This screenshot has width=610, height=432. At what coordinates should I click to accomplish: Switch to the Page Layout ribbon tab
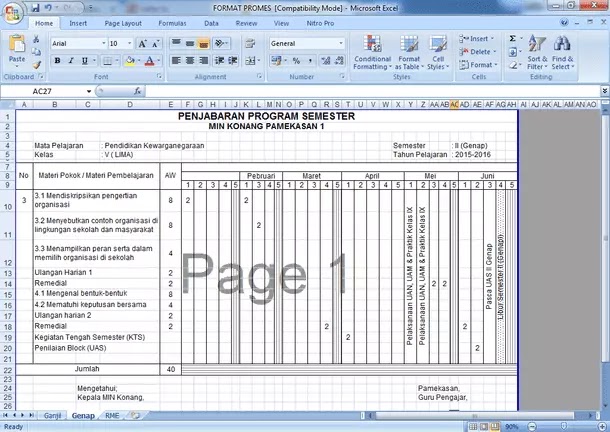123,23
